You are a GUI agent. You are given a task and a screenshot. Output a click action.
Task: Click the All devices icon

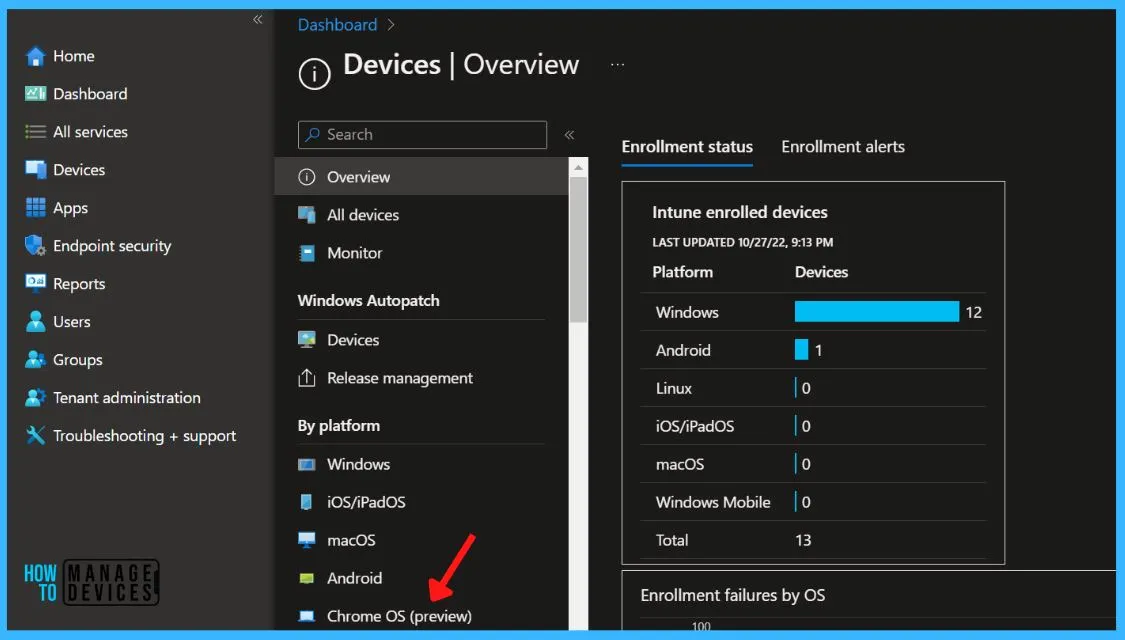pyautogui.click(x=306, y=215)
